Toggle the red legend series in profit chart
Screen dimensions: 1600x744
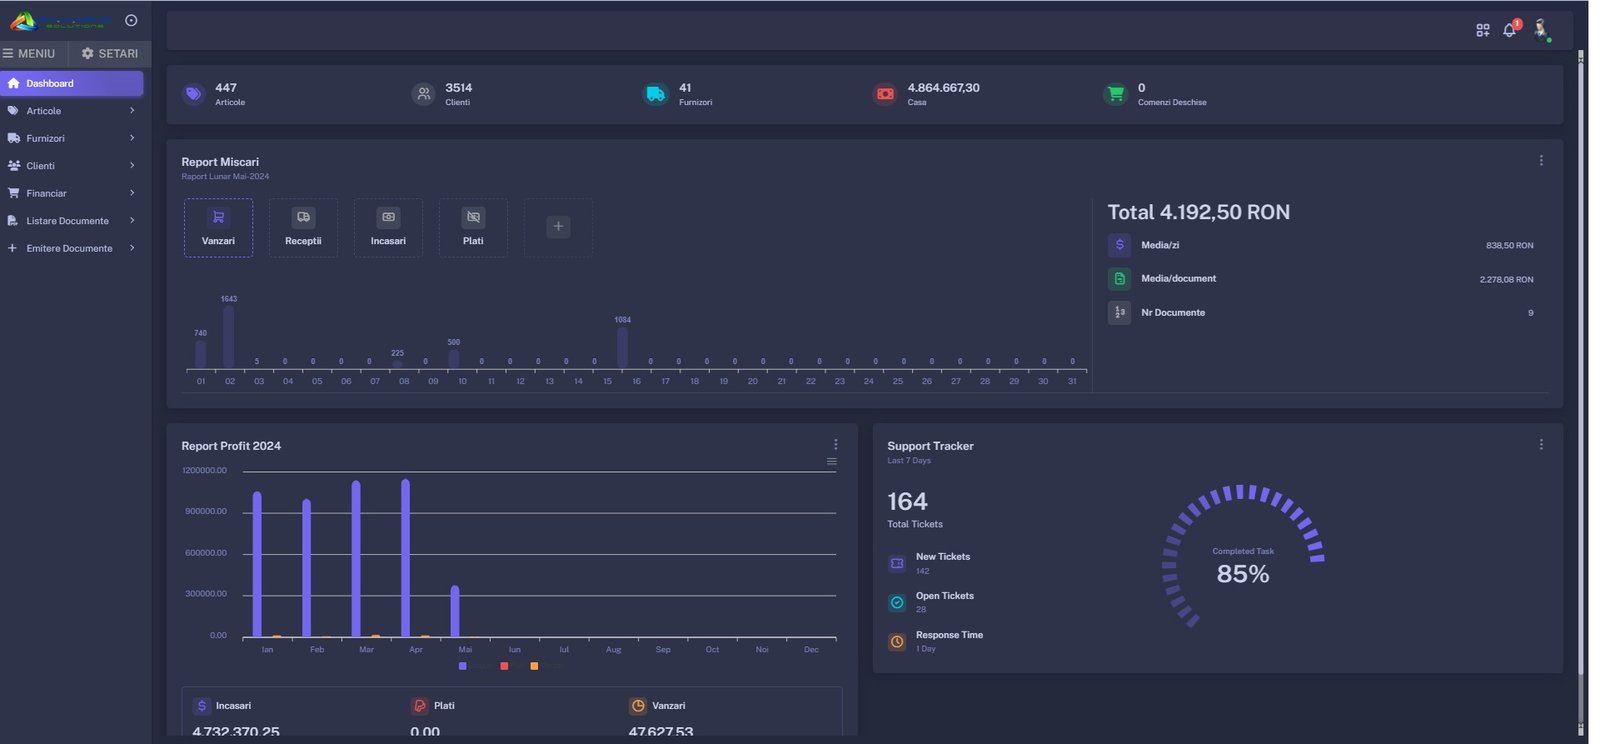[504, 666]
